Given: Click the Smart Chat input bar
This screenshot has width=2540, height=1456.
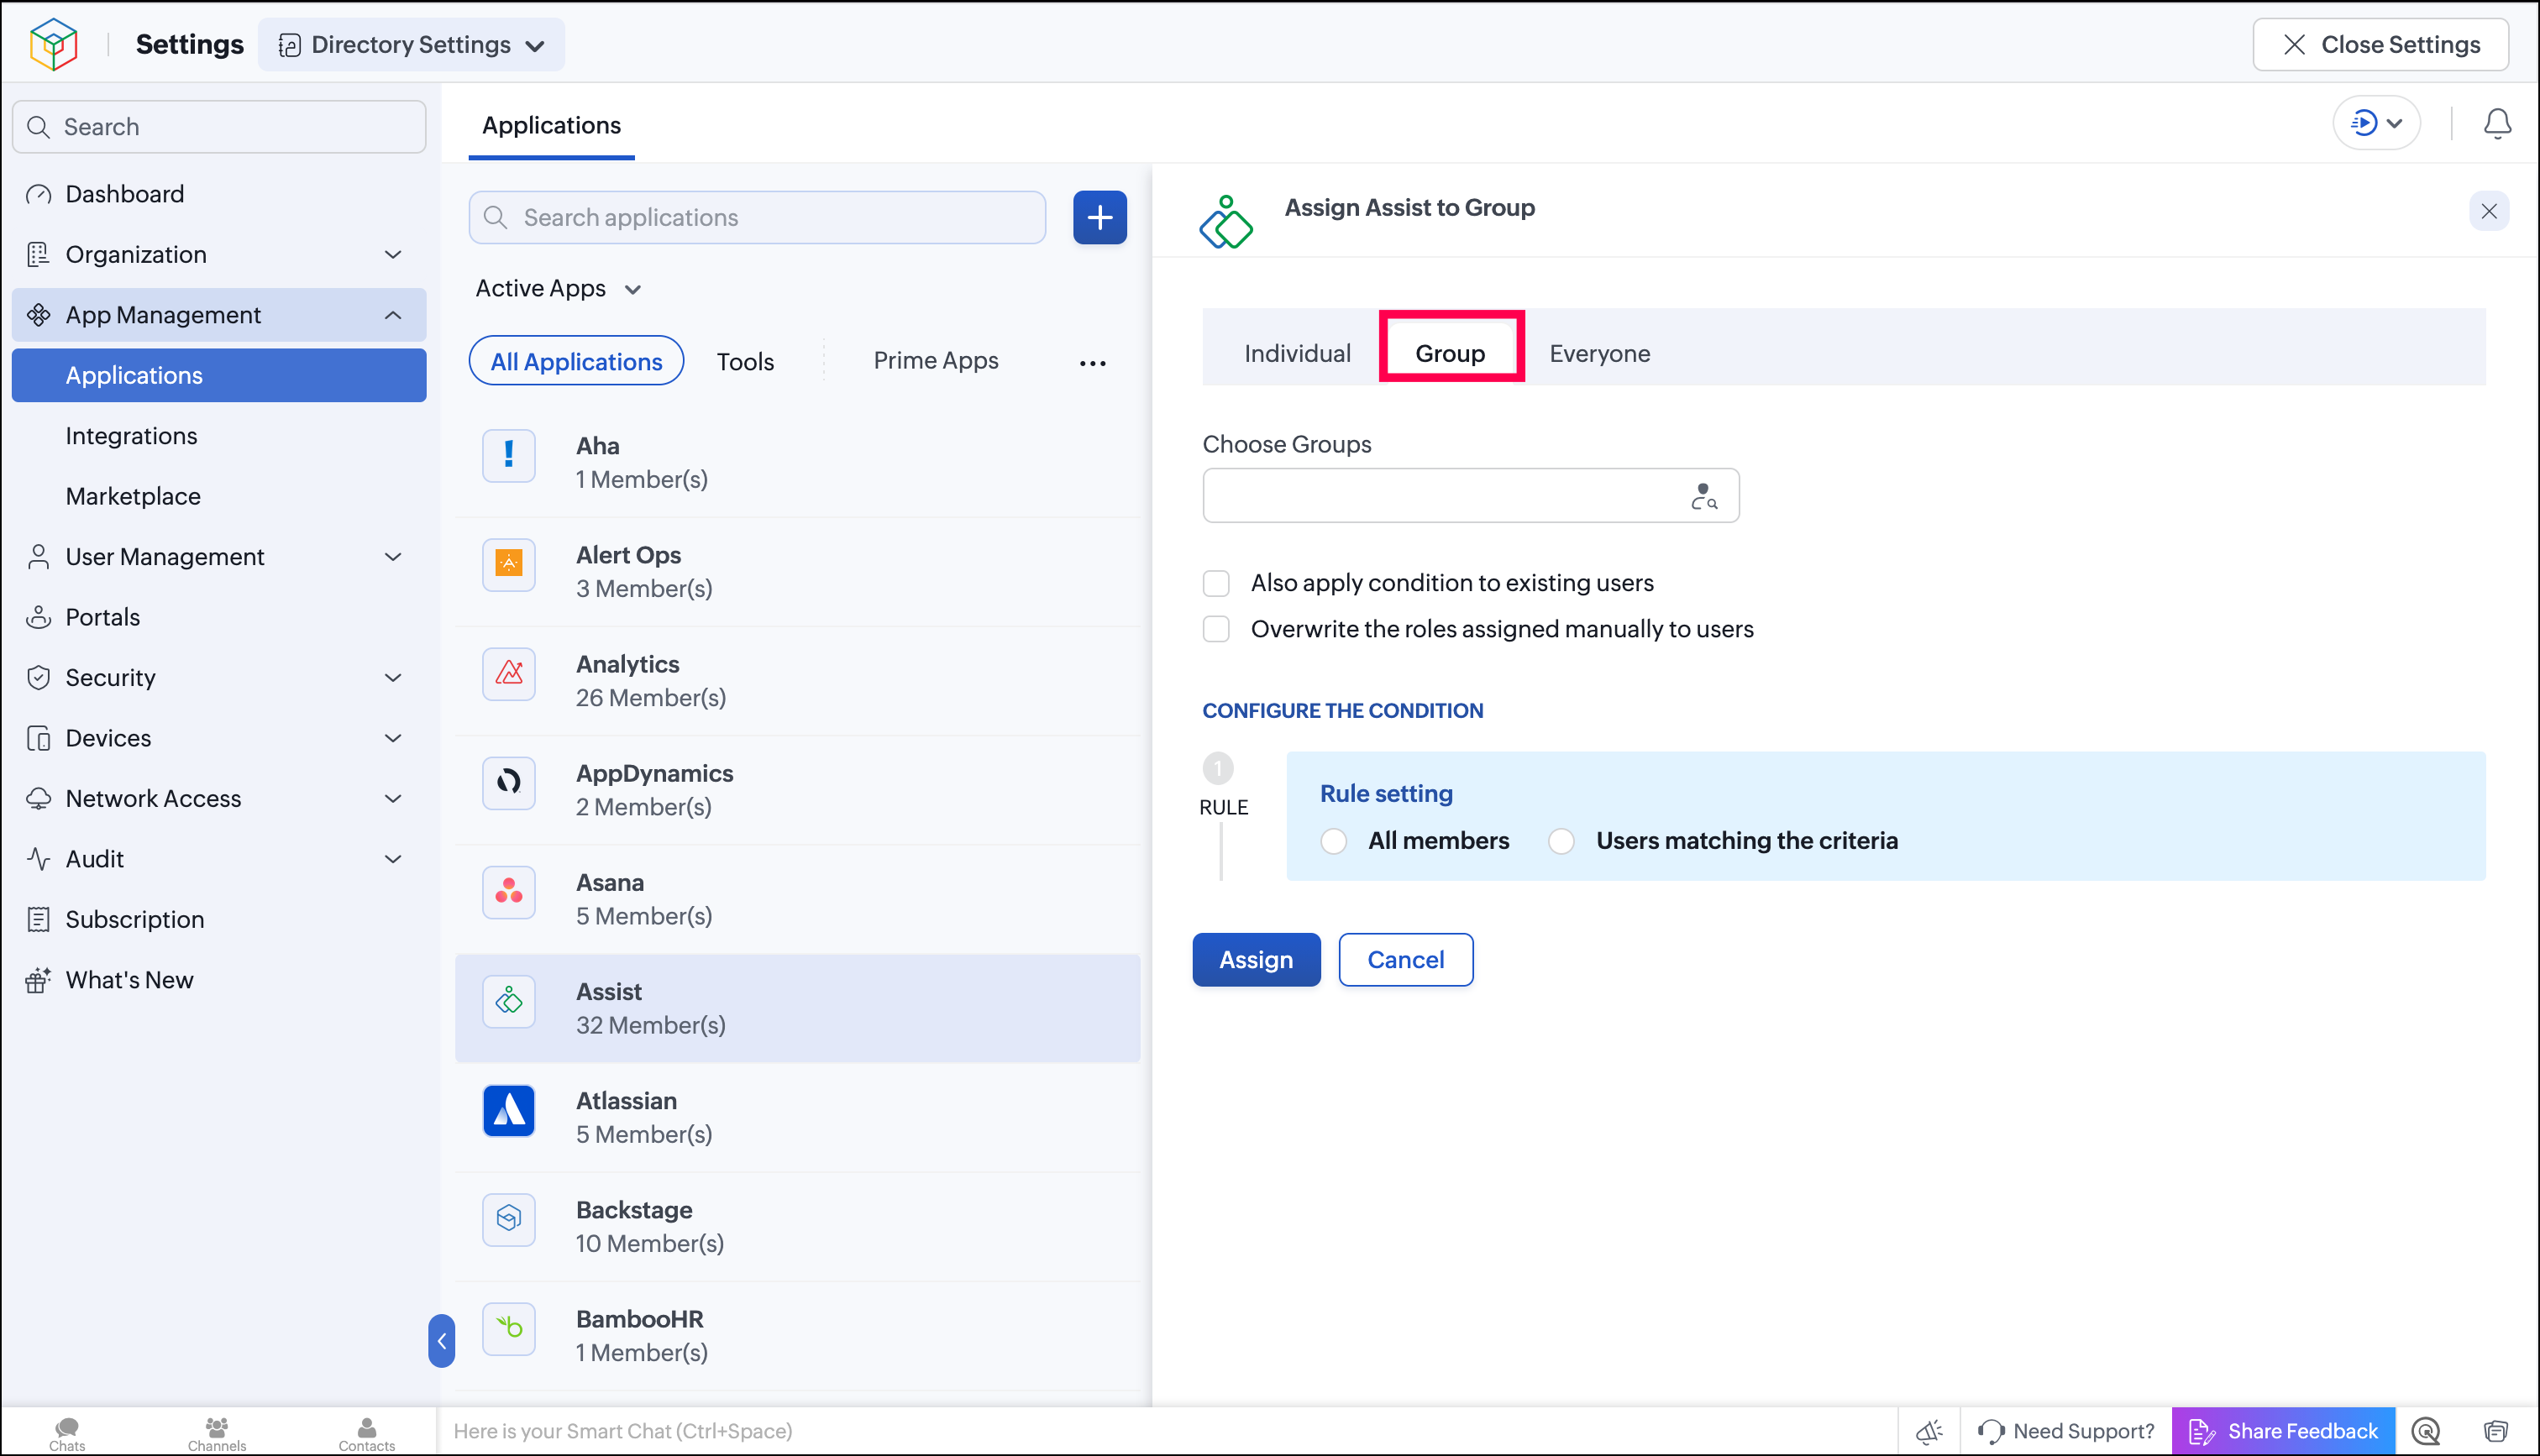Looking at the screenshot, I should coord(1166,1431).
